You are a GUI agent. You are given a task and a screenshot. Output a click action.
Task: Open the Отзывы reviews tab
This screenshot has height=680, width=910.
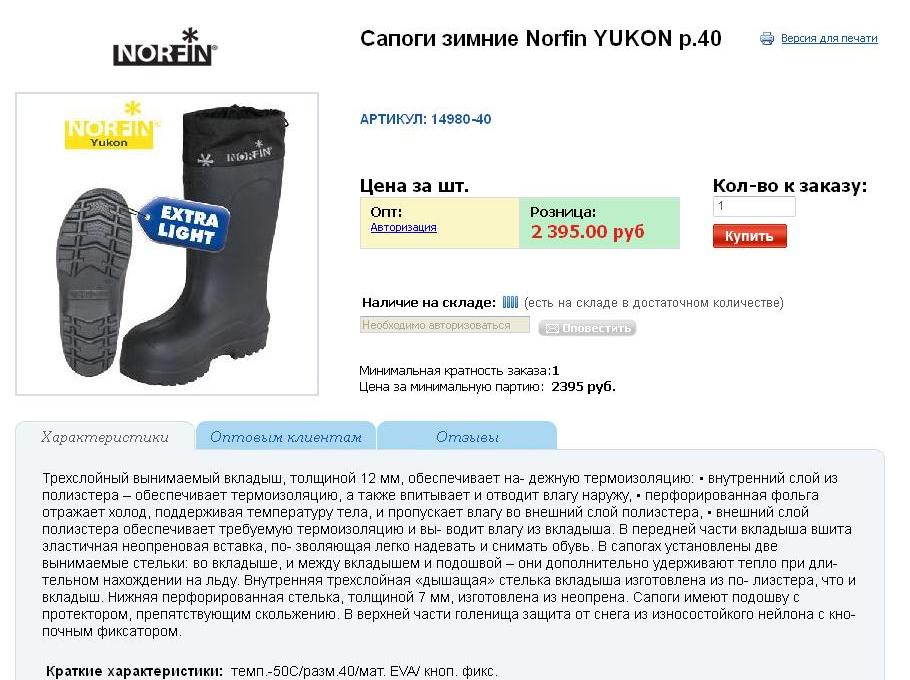[467, 437]
